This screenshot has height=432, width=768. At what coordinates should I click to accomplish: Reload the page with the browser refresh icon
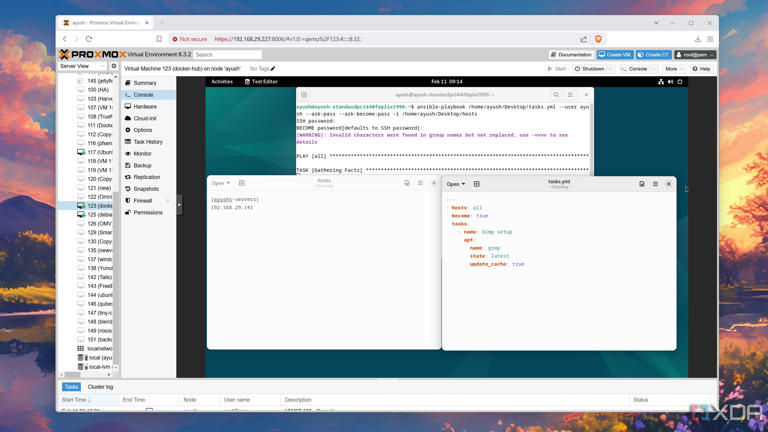[x=89, y=39]
